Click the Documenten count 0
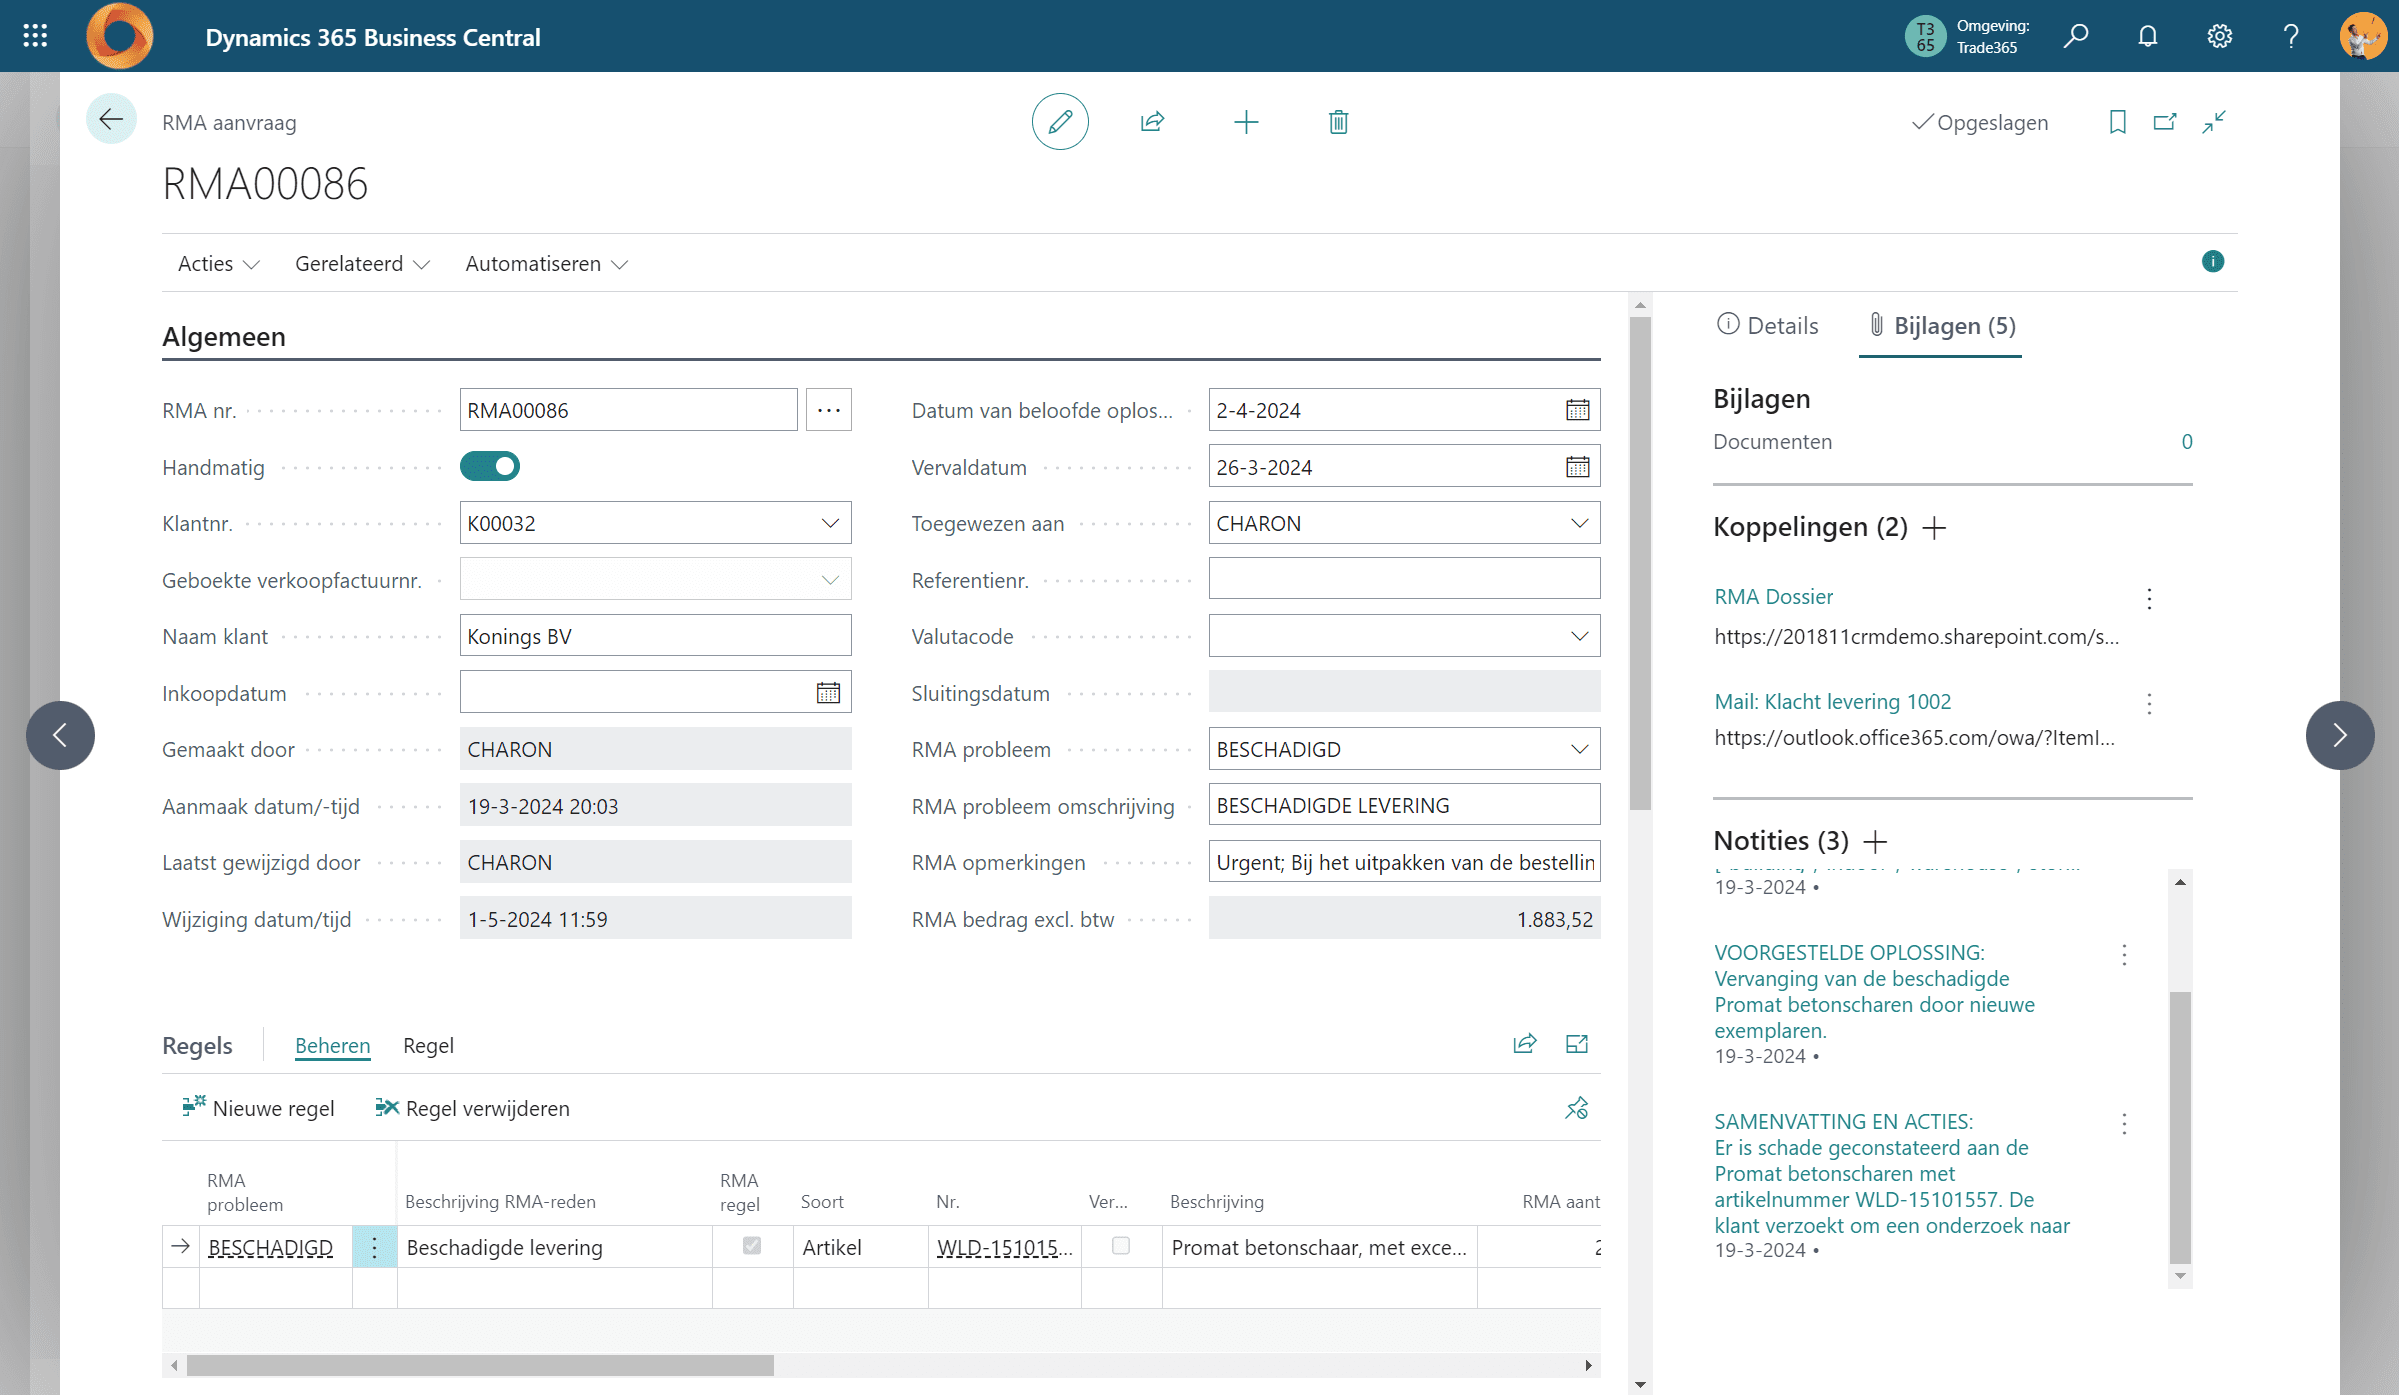 pos(2187,442)
